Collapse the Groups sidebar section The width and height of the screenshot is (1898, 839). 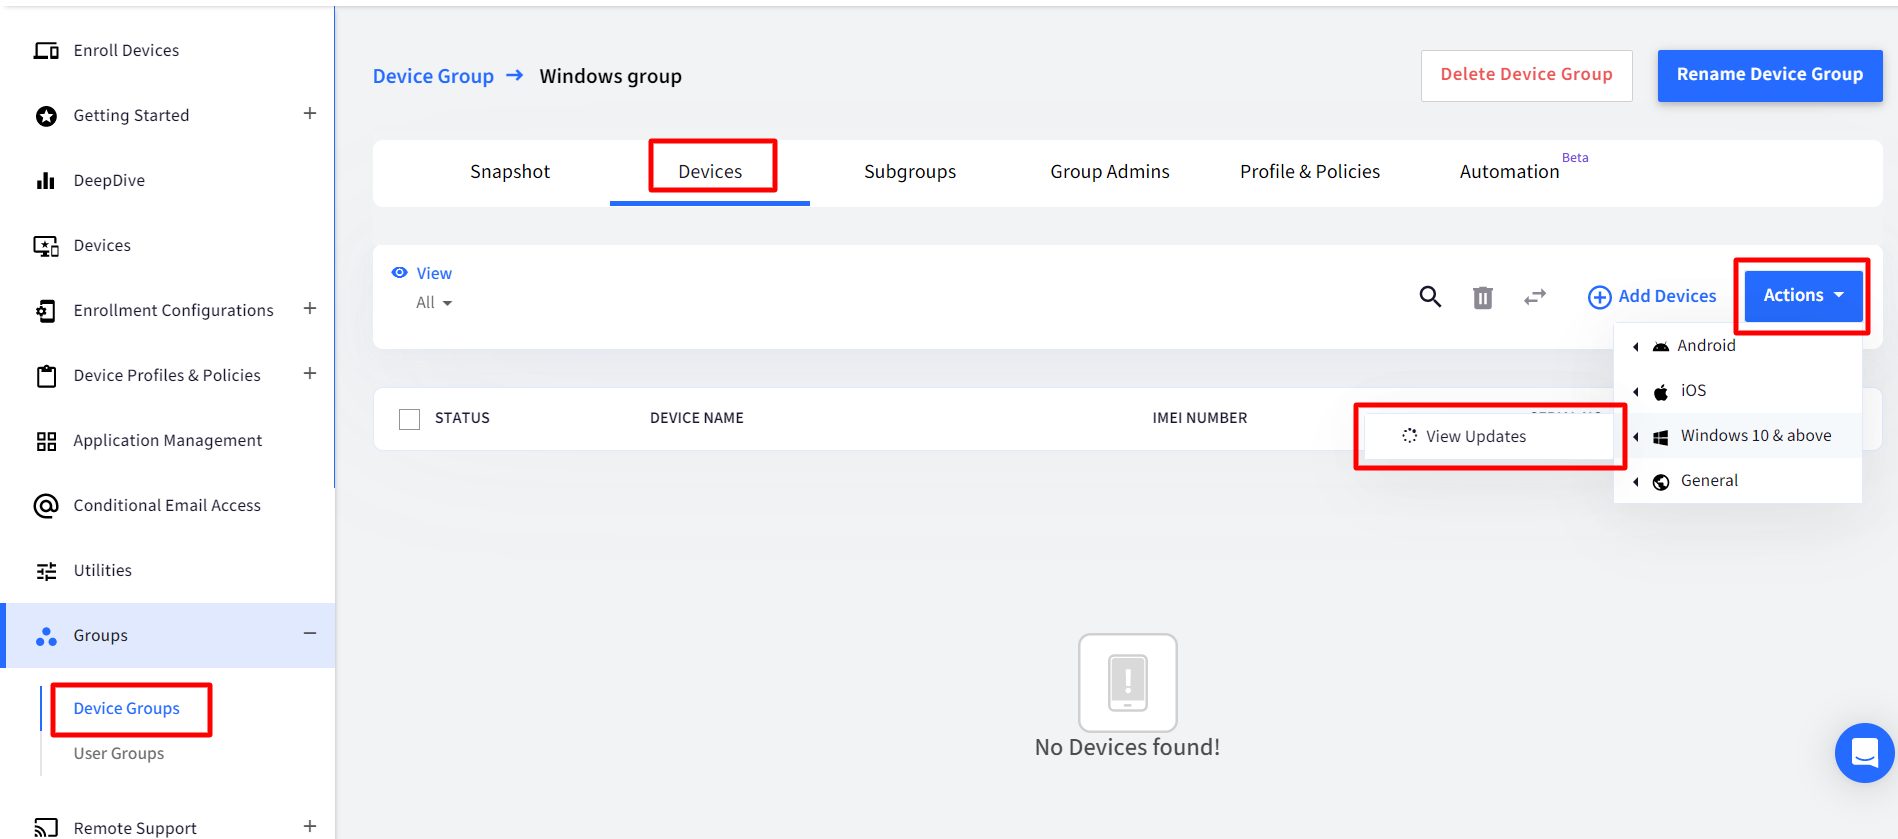click(x=310, y=634)
